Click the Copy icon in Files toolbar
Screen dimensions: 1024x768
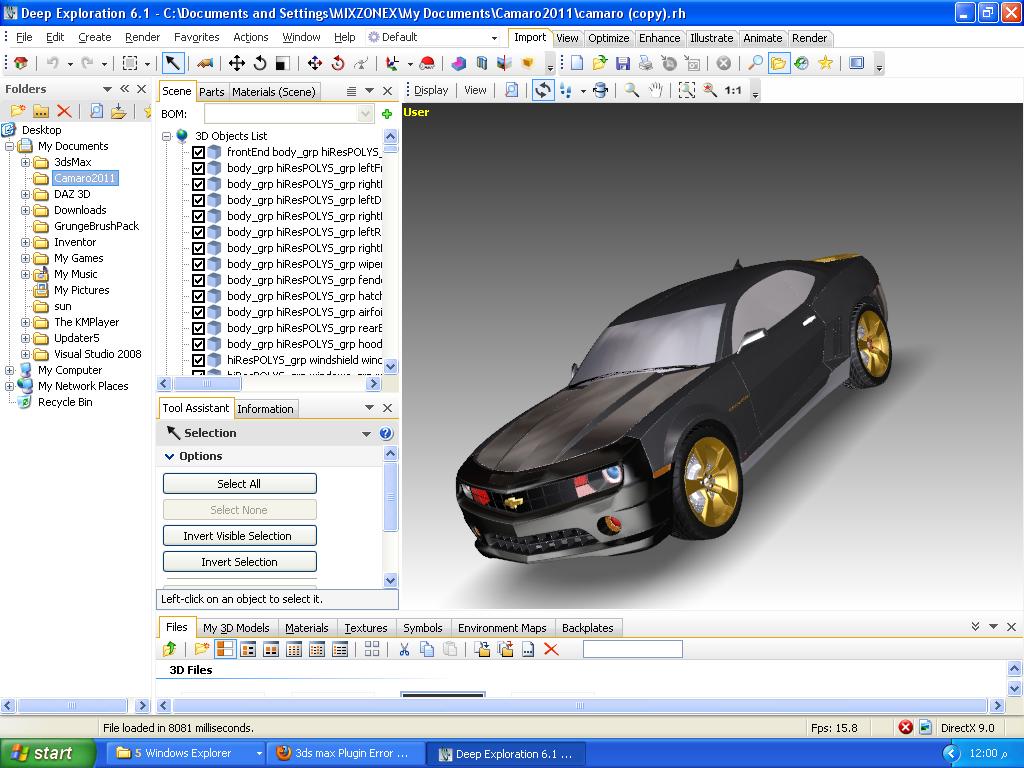click(x=426, y=649)
